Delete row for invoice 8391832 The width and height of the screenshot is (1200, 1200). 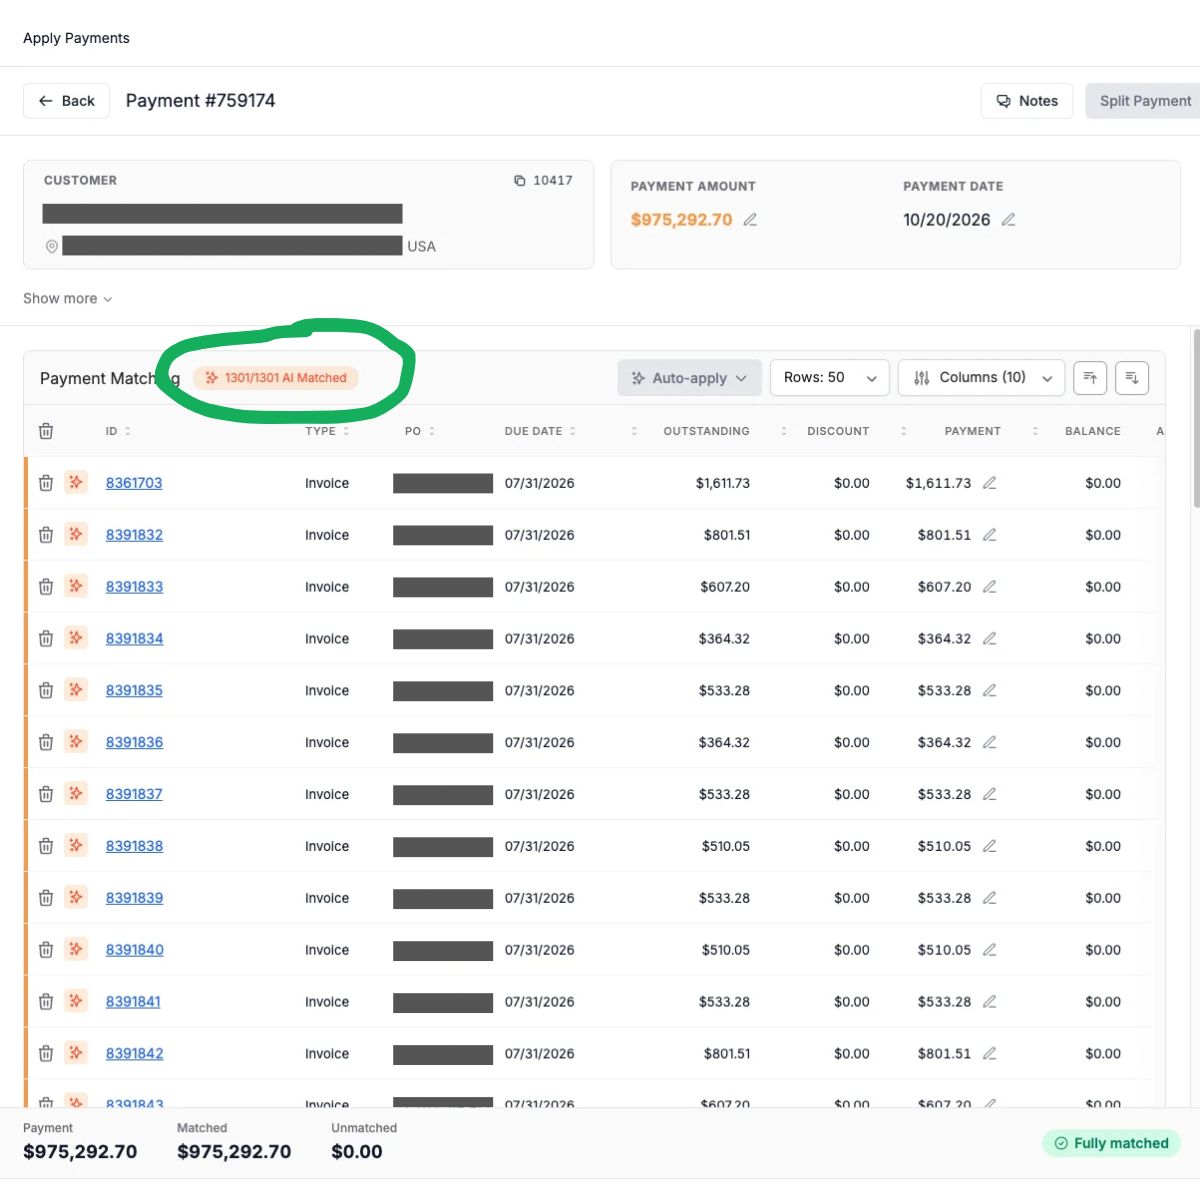(46, 535)
